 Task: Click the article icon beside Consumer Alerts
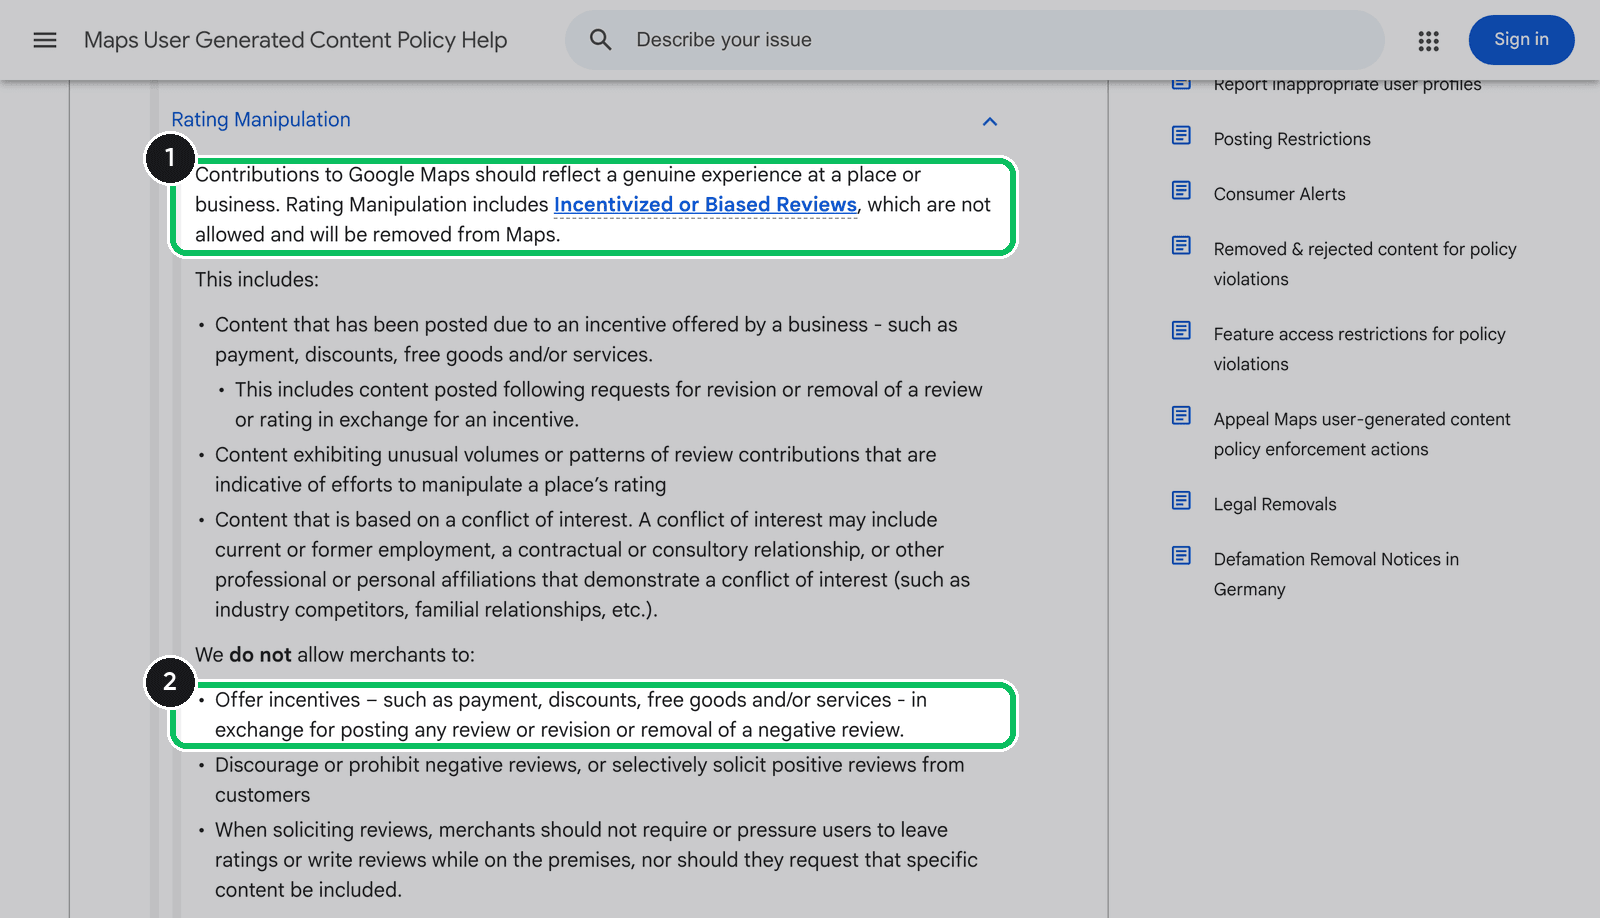coord(1181,190)
